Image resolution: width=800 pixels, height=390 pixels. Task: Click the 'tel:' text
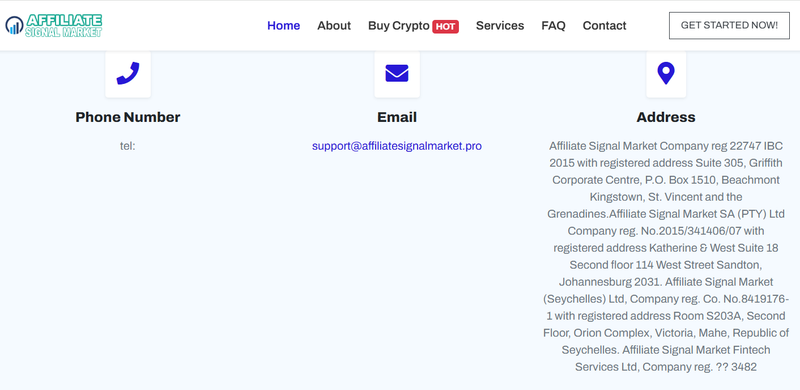point(128,146)
